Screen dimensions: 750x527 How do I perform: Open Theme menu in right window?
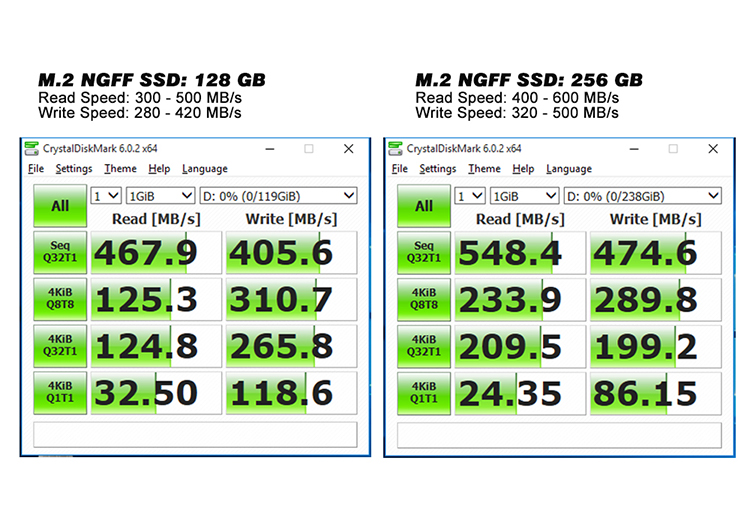[x=485, y=169]
